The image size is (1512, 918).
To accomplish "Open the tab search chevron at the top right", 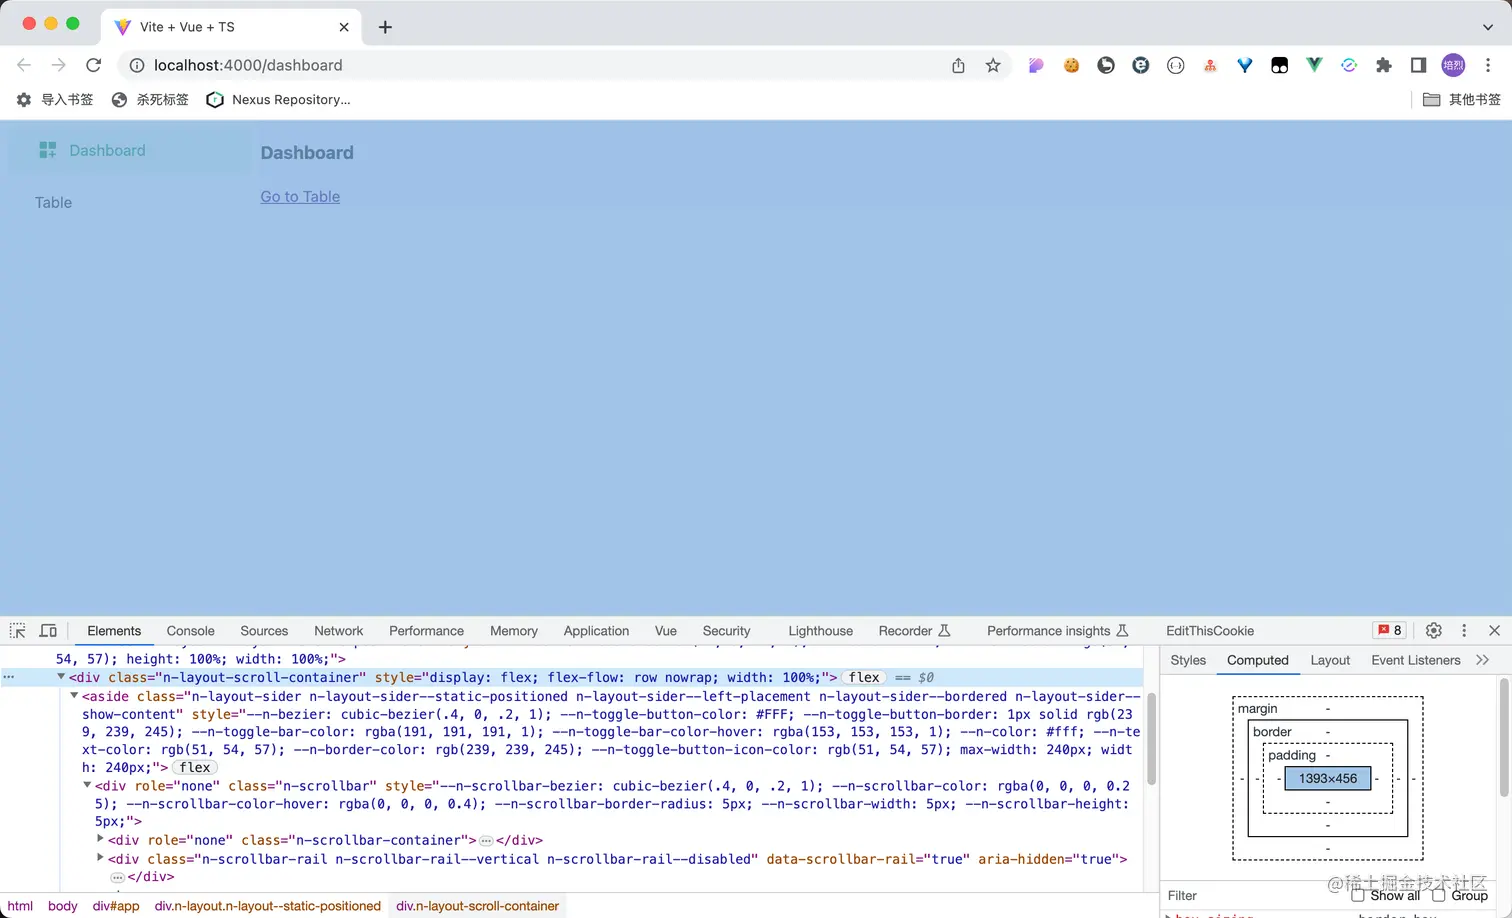I will pyautogui.click(x=1488, y=27).
